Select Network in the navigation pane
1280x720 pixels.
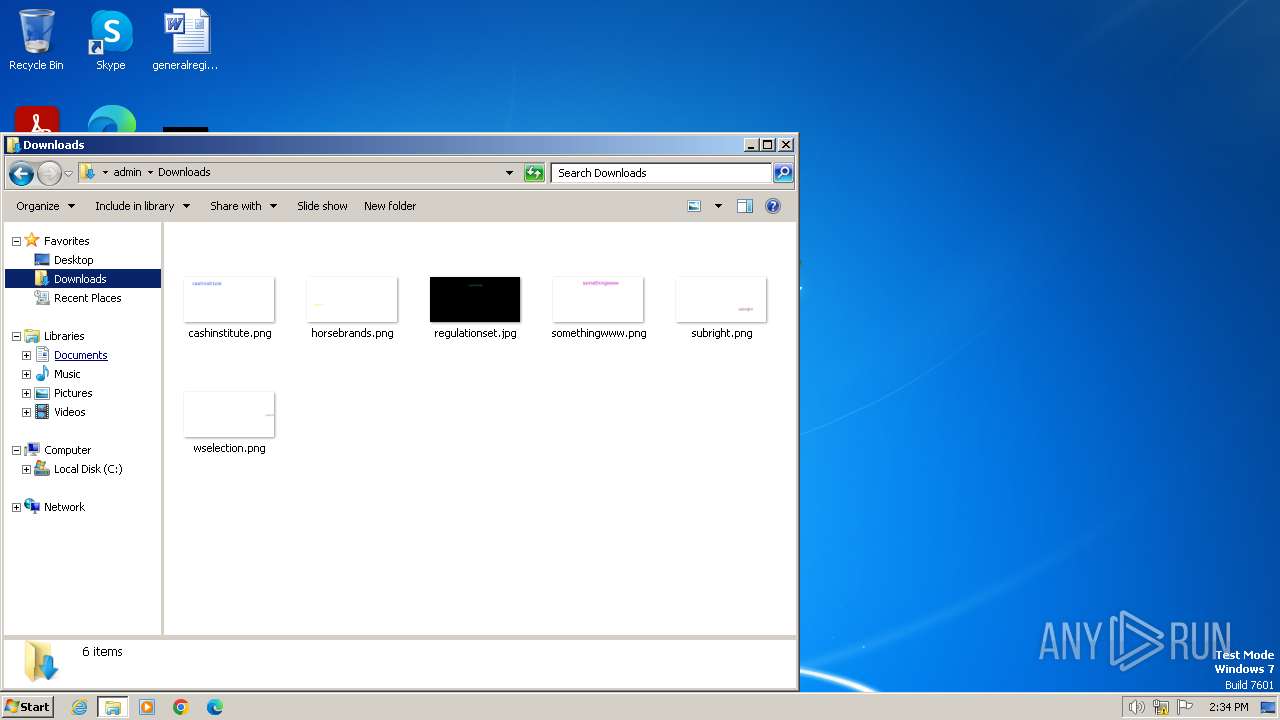[64, 507]
